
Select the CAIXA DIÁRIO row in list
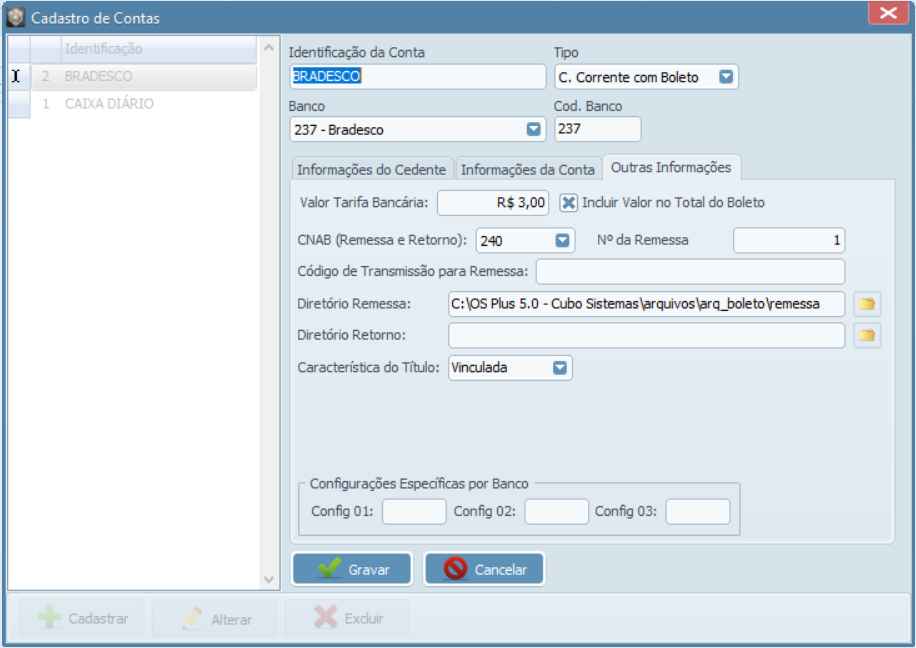click(x=144, y=104)
